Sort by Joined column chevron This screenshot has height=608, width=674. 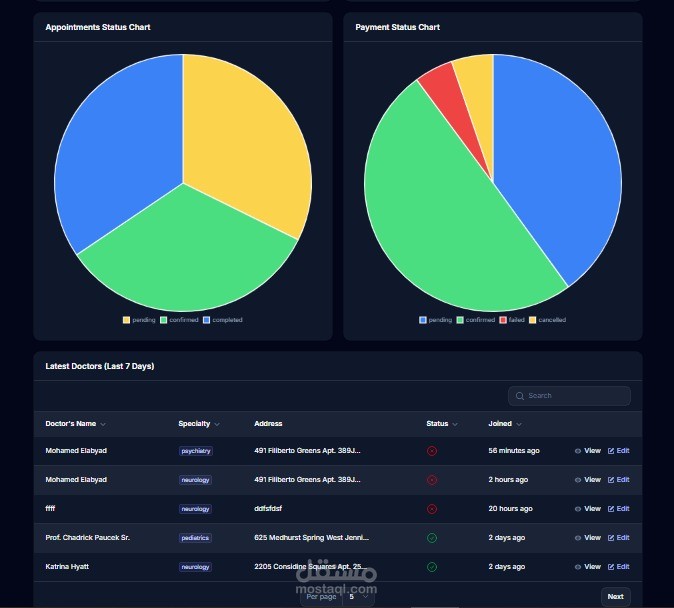tap(519, 424)
